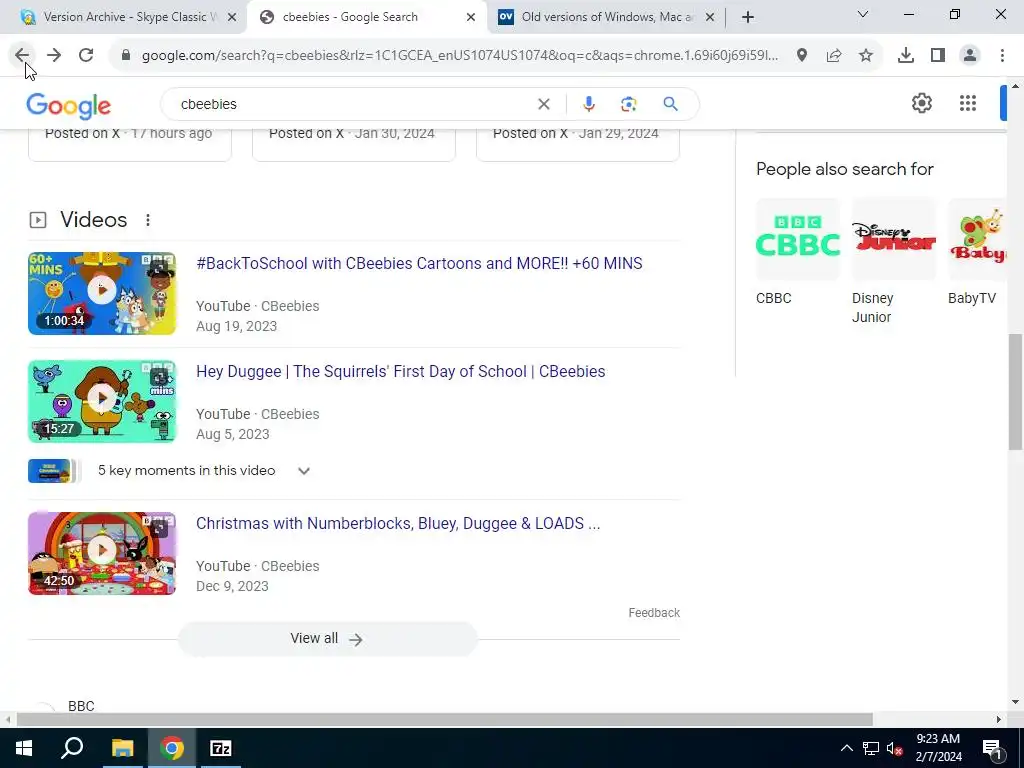Close the Old versions of Windows tab
1024x768 pixels.
pos(711,17)
